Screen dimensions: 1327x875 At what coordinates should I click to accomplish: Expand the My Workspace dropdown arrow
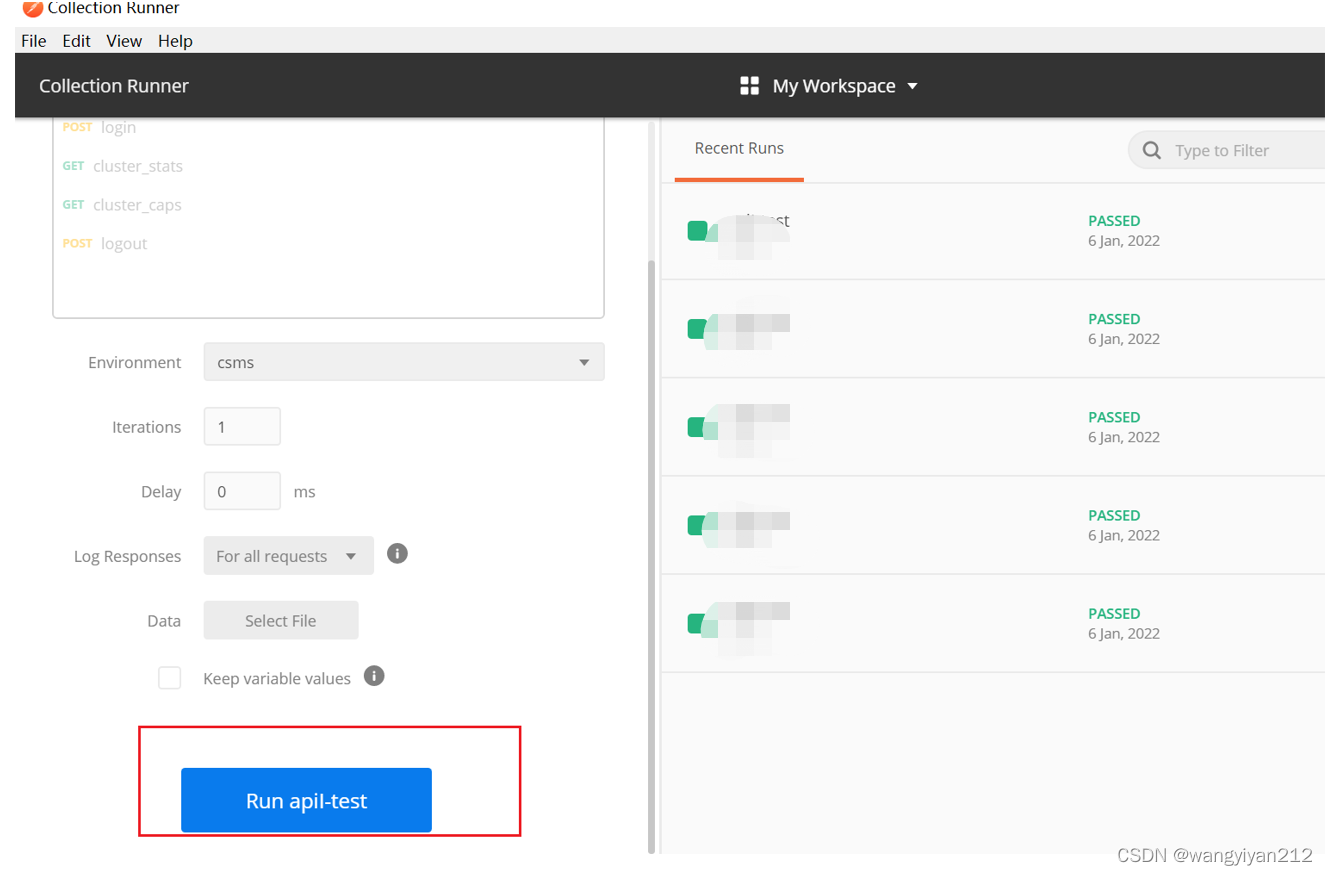point(912,86)
